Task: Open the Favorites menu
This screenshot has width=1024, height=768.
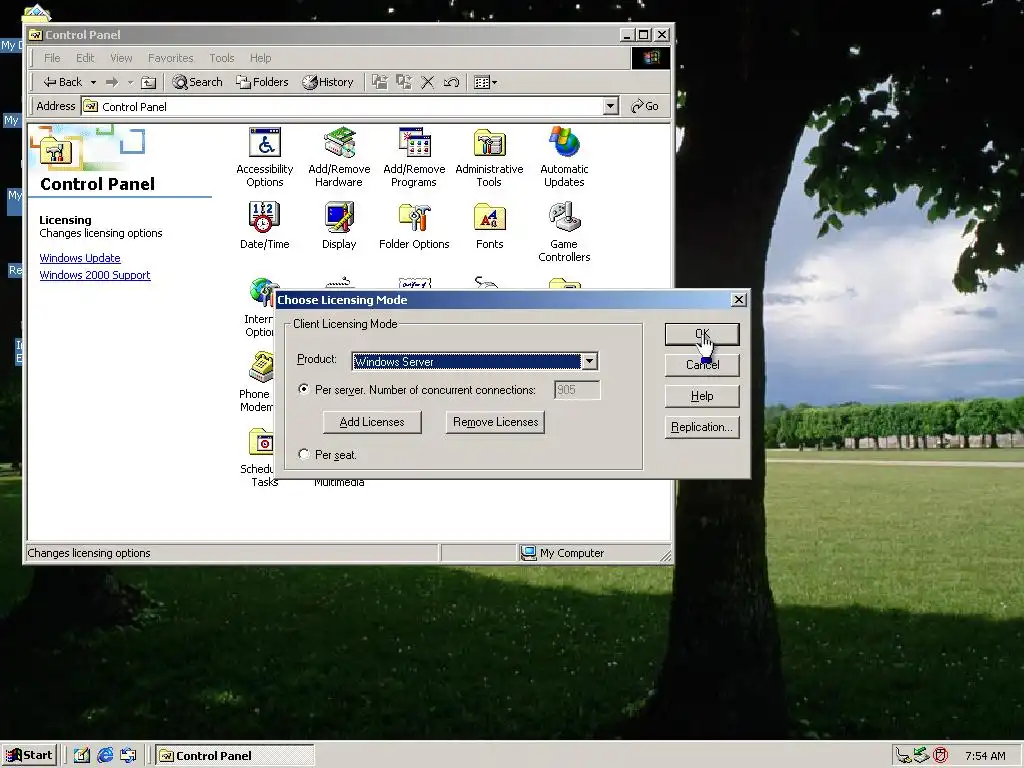Action: [170, 58]
